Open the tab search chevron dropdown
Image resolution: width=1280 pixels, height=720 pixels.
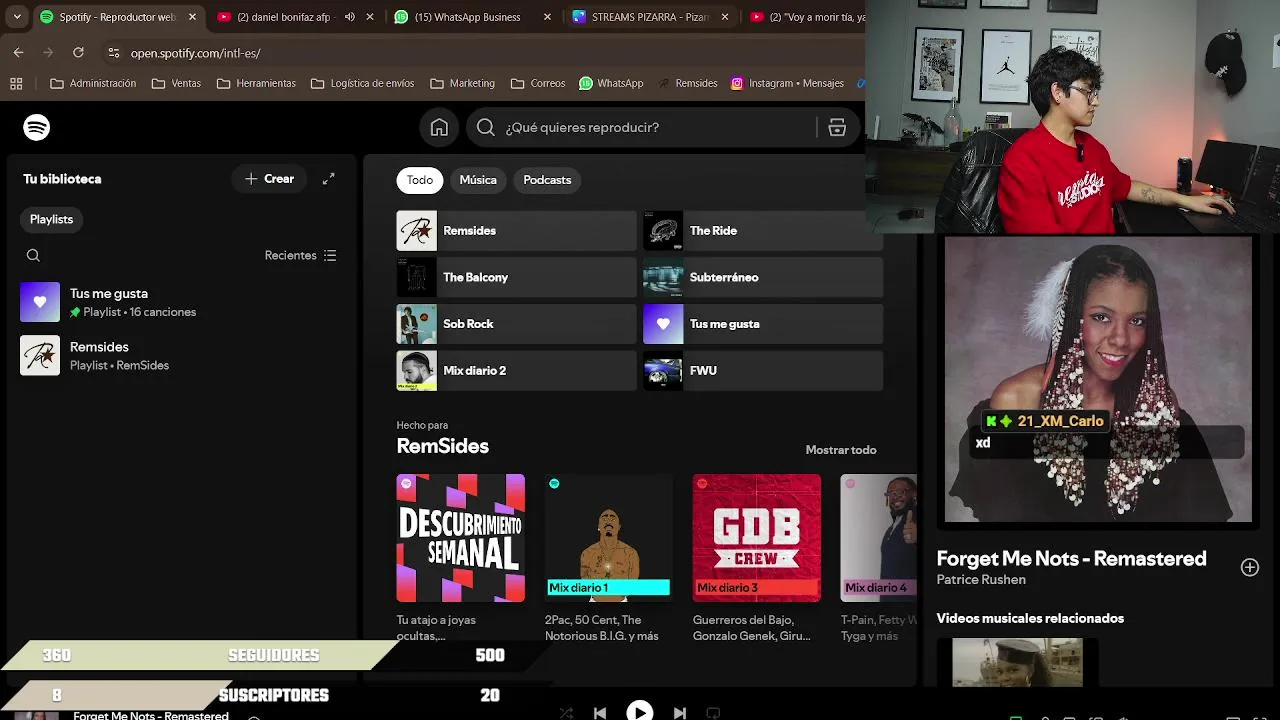tap(17, 17)
